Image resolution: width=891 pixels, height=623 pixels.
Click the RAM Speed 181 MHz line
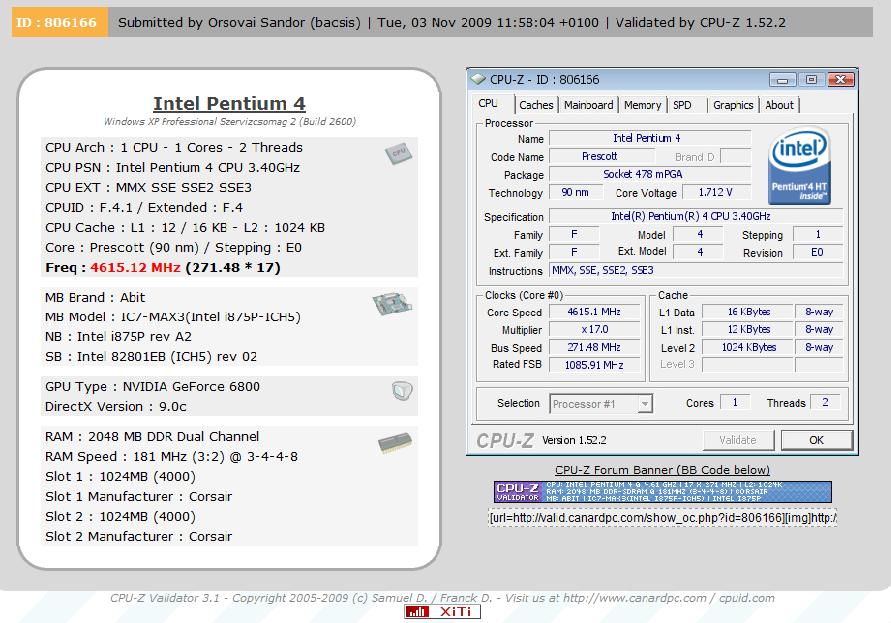click(x=171, y=456)
